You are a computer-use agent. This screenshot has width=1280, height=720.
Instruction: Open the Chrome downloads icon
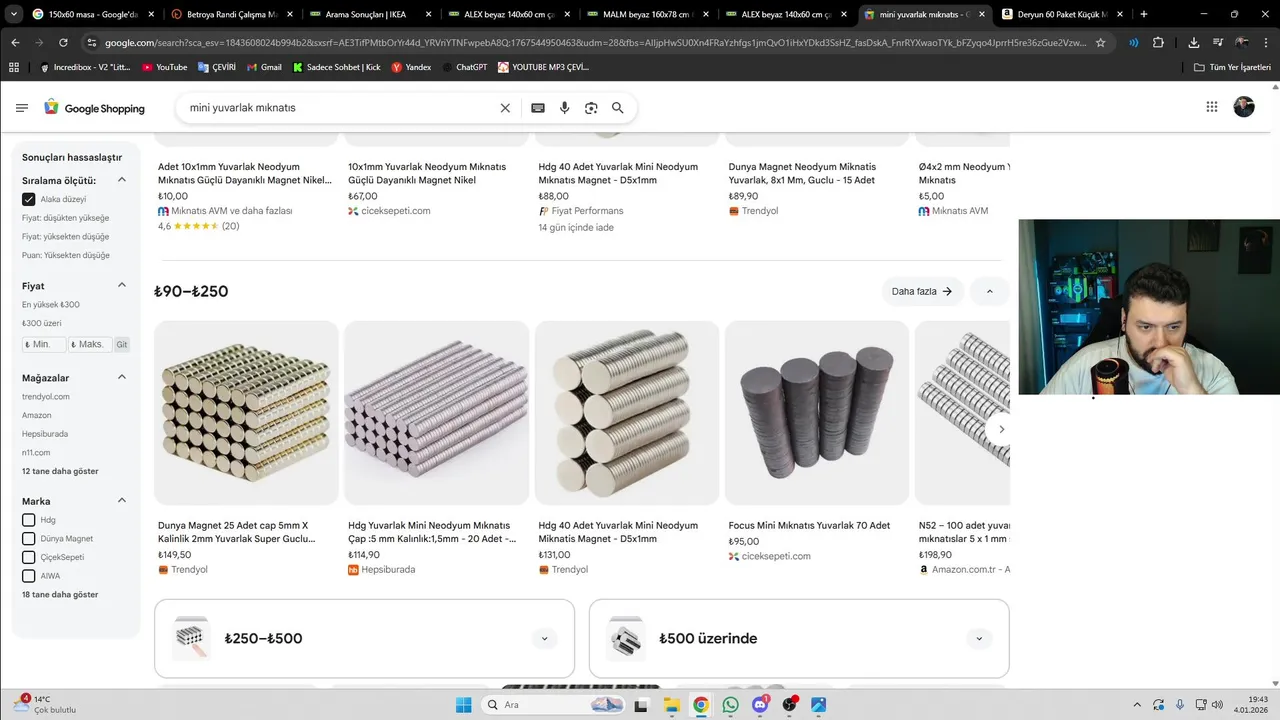[1194, 43]
